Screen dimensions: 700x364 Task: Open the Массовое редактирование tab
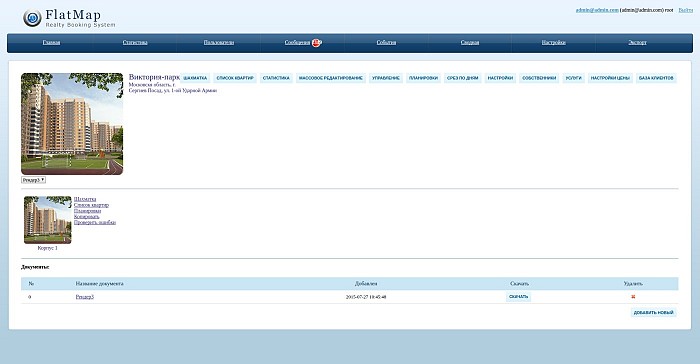[331, 78]
